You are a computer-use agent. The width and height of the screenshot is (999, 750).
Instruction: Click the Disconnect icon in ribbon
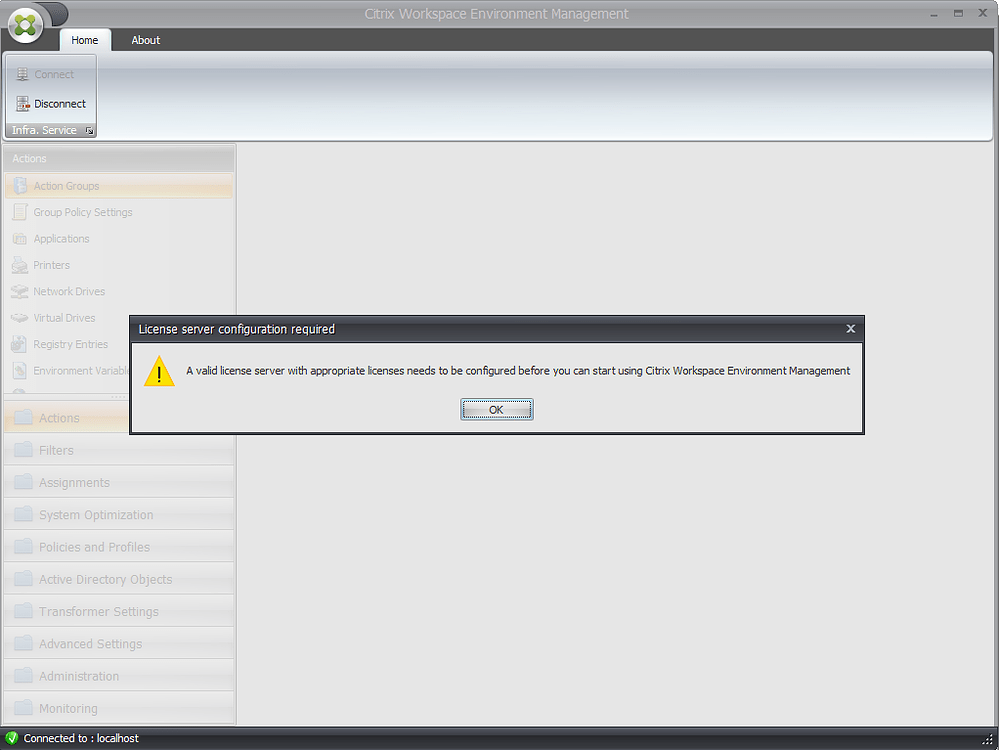[23, 103]
